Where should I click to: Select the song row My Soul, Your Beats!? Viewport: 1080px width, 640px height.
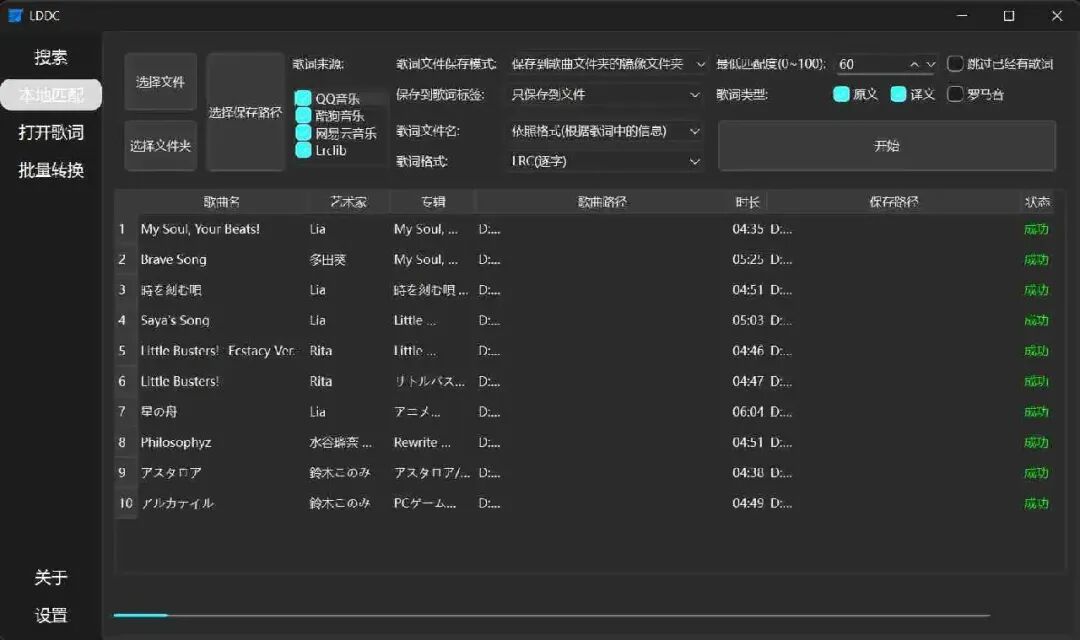pyautogui.click(x=584, y=229)
